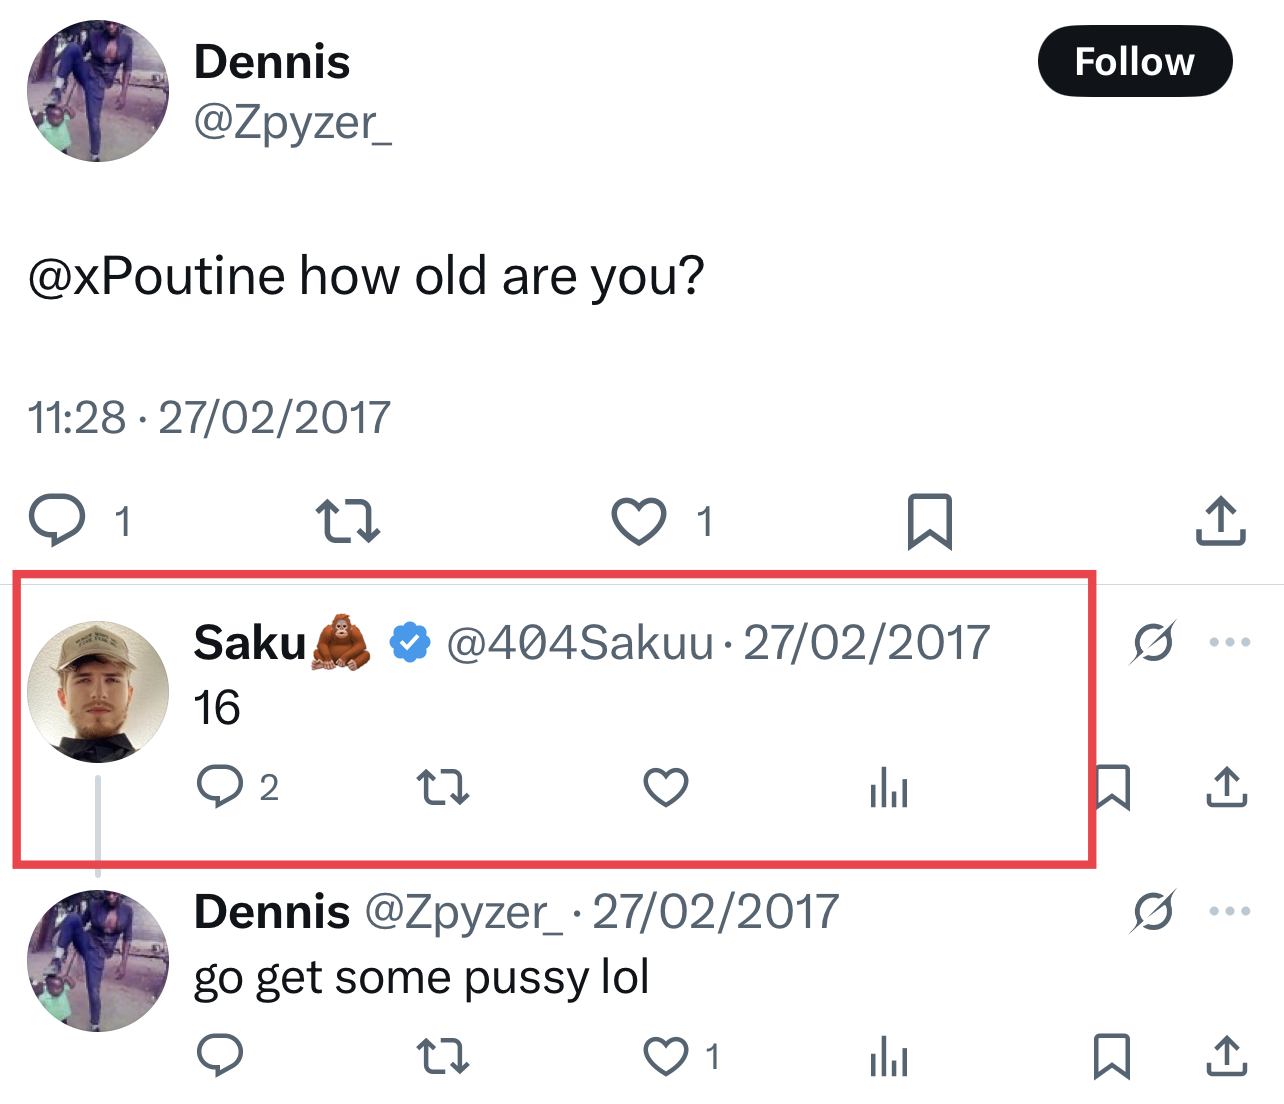Viewport: 1284px width, 1104px height.
Task: Reply to Saku's tweet saying 16
Action: tap(220, 787)
